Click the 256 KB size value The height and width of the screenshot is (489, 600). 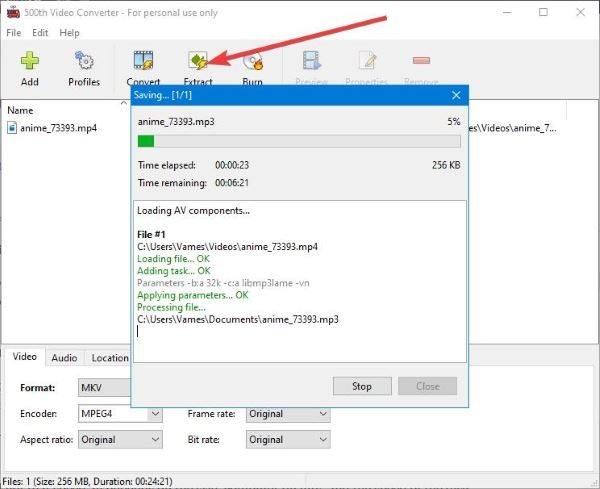[446, 165]
